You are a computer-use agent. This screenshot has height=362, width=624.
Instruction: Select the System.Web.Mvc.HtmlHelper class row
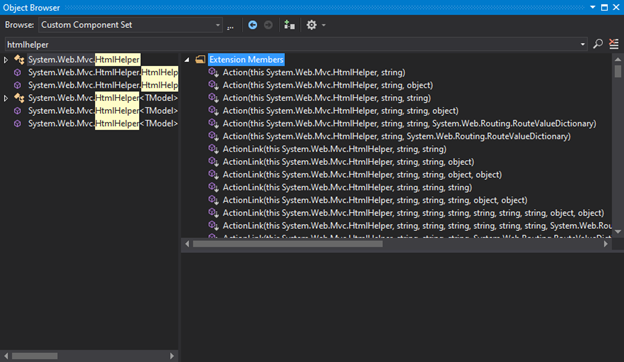(x=84, y=60)
